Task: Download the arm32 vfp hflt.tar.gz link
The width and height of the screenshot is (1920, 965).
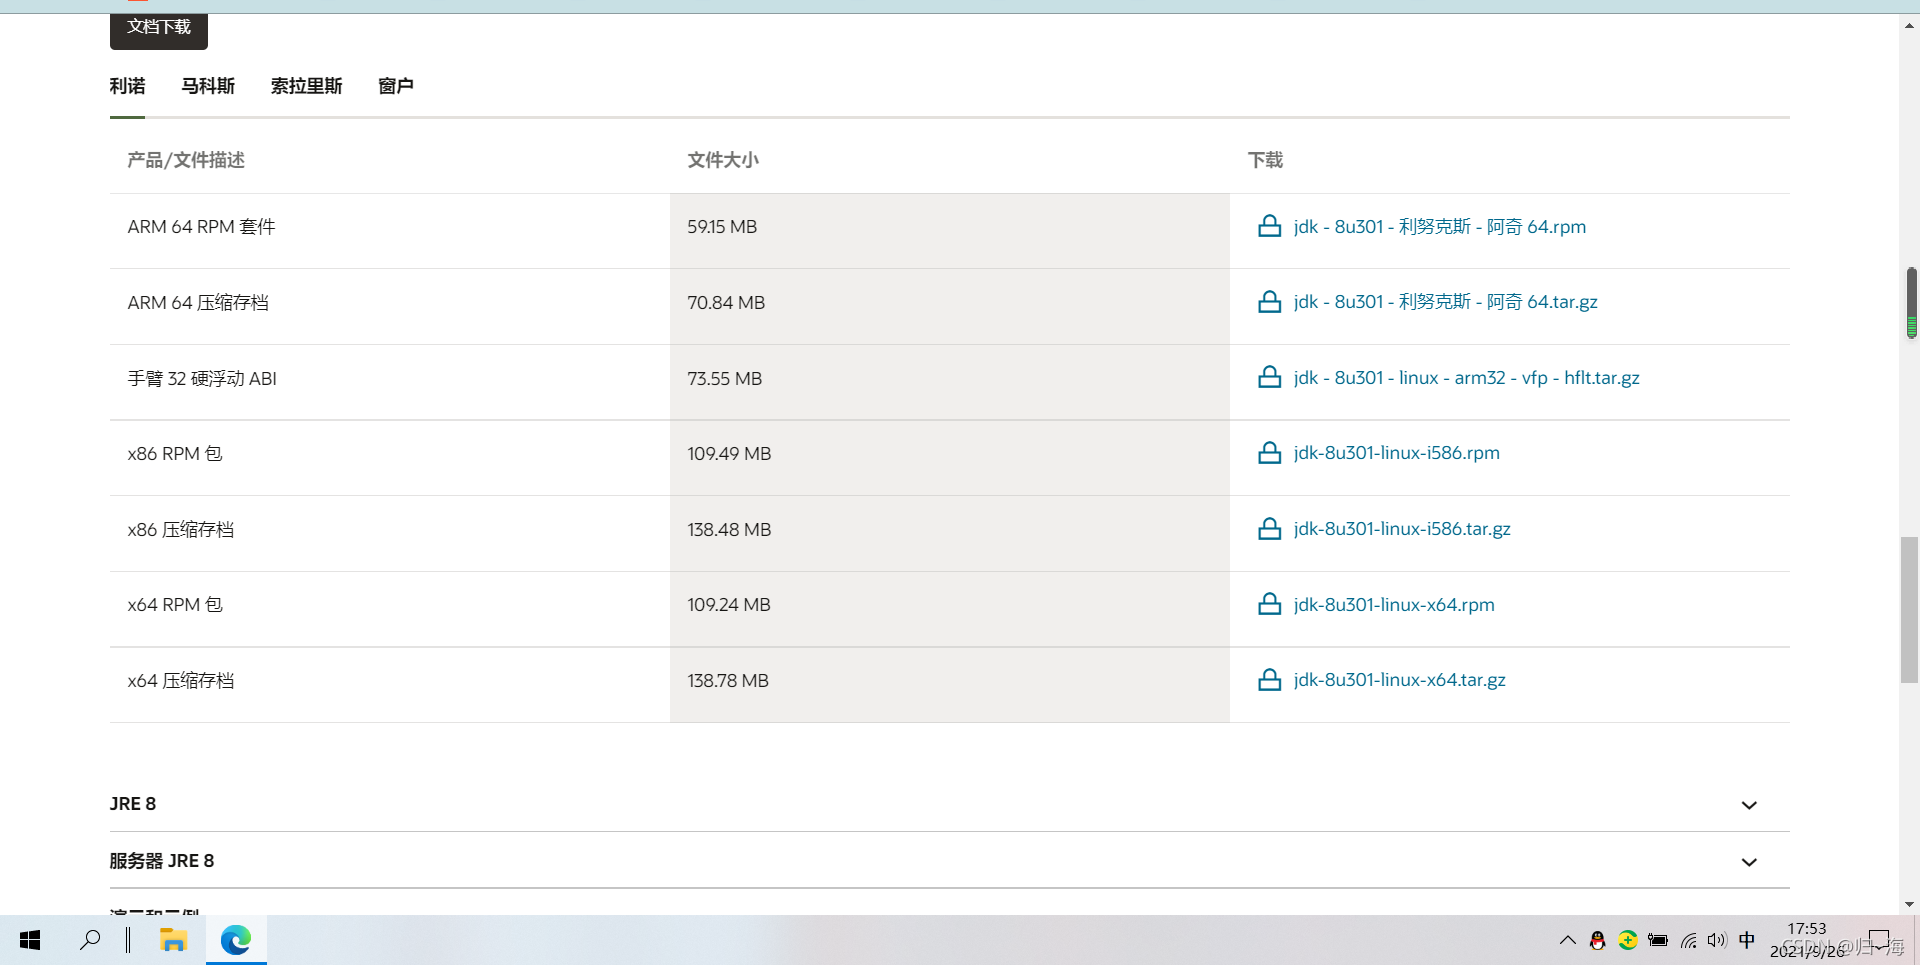Action: click(1466, 377)
